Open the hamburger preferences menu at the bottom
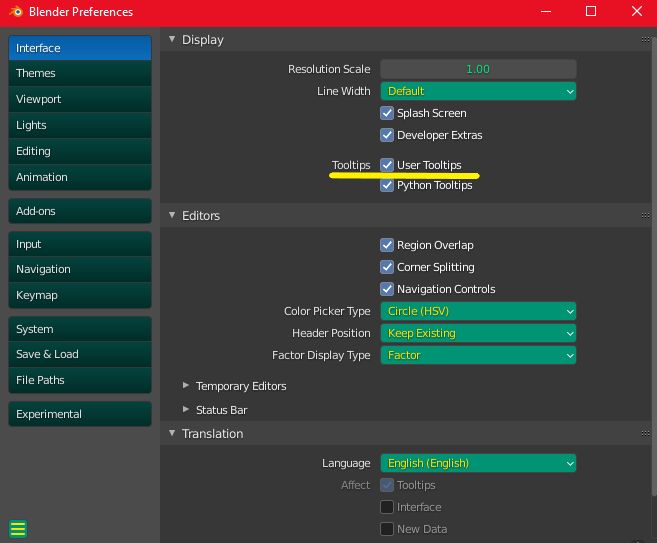 point(18,529)
